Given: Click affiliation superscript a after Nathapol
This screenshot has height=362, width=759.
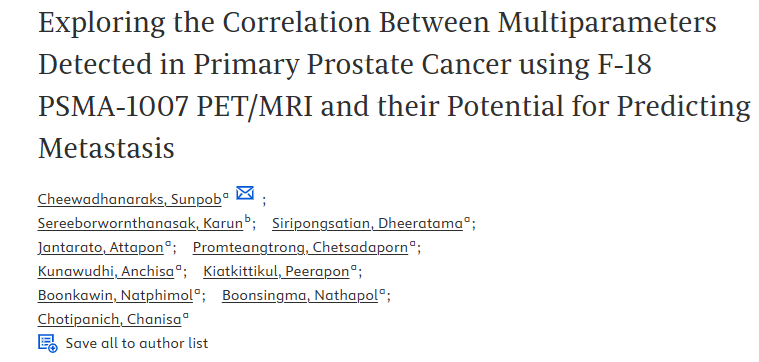Looking at the screenshot, I should [x=382, y=291].
